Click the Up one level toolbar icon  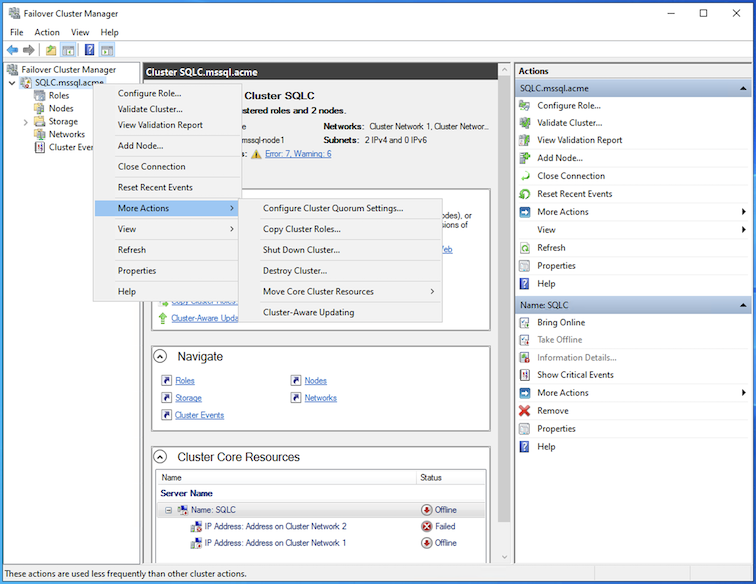[x=51, y=50]
